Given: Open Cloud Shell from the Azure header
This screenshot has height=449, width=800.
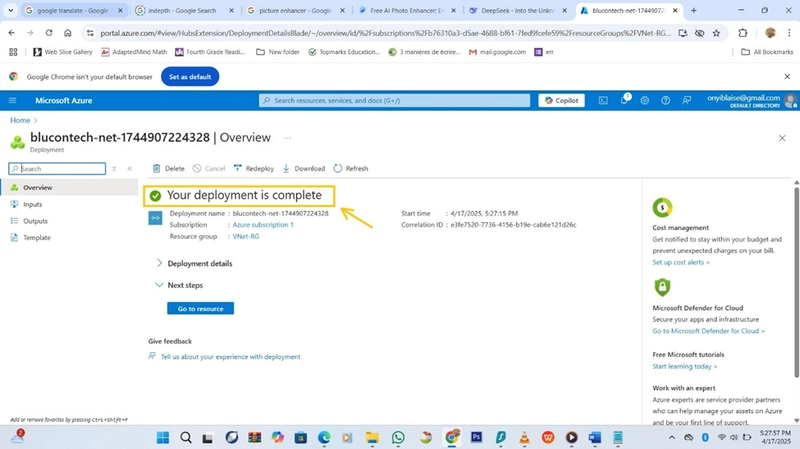Looking at the screenshot, I should click(x=603, y=101).
